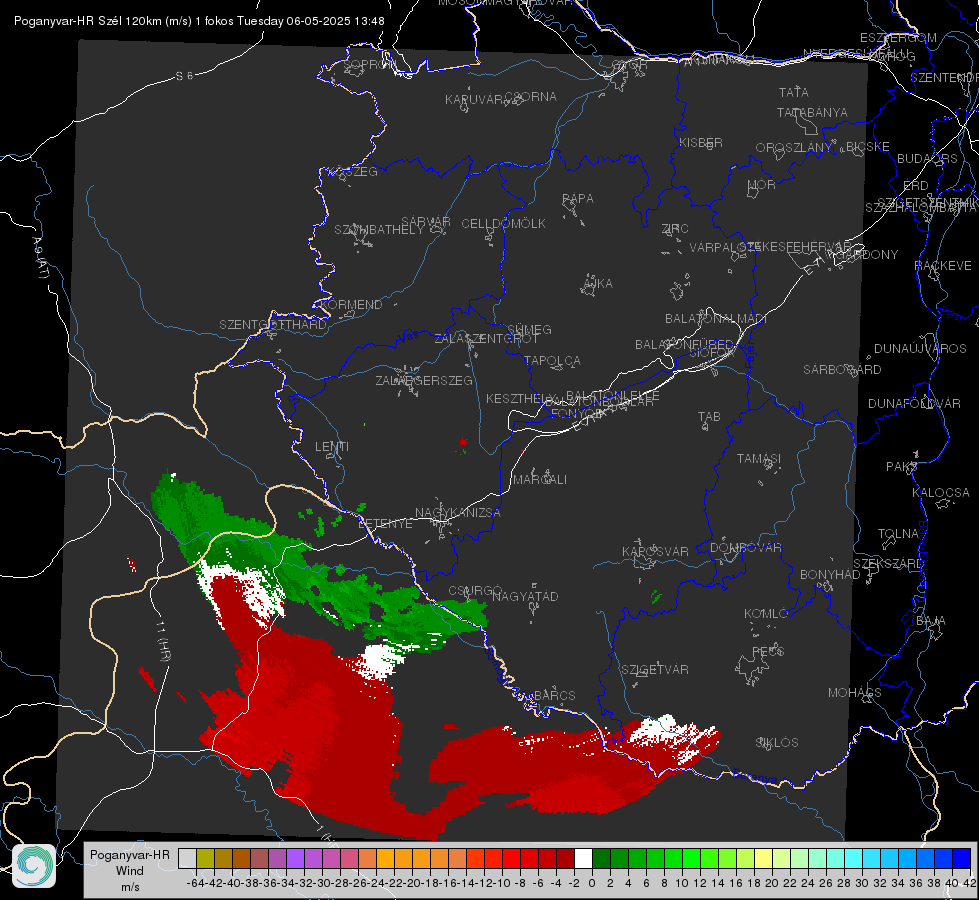This screenshot has height=900, width=979.
Task: Click the PECS city label
Action: [x=767, y=651]
